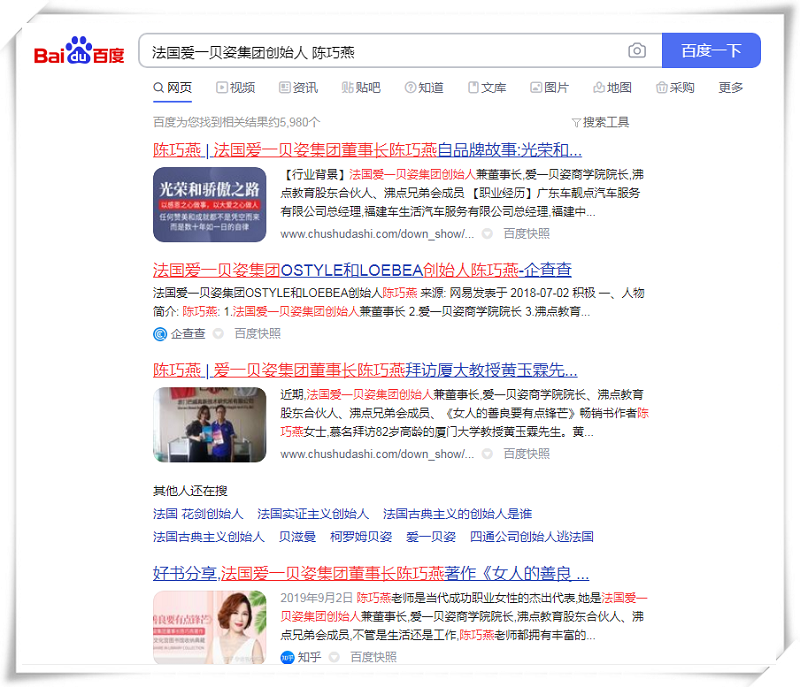Click the 企查查 source icon
The image size is (800, 687).
(160, 334)
